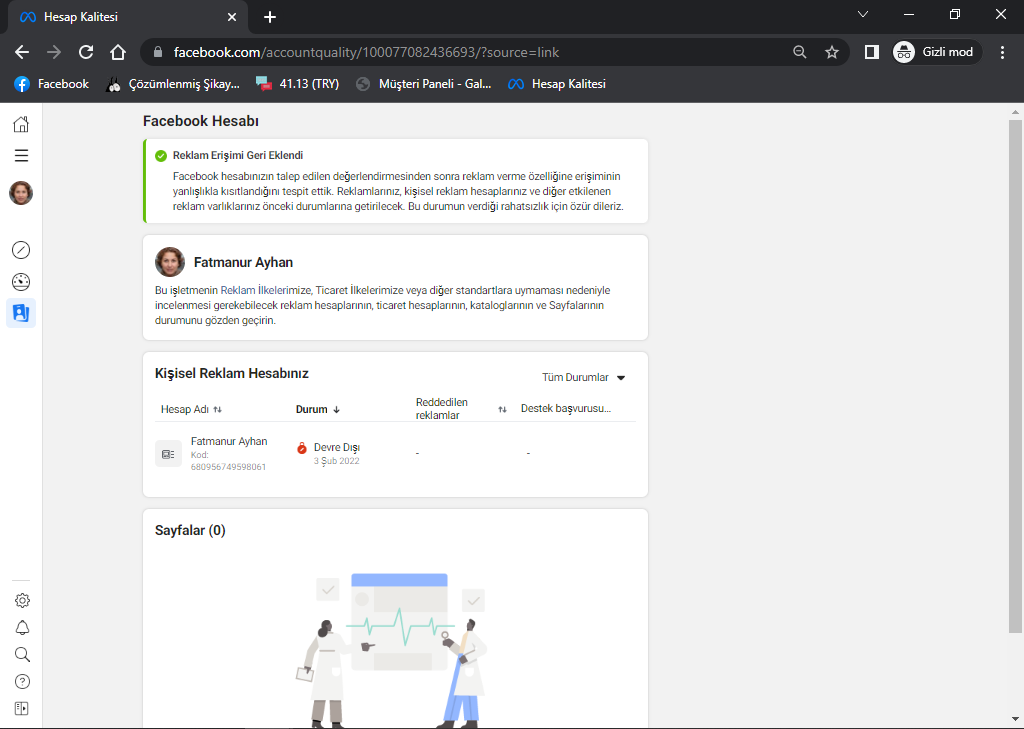
Task: Click the Facebook Hesabı page title
Action: tap(201, 121)
